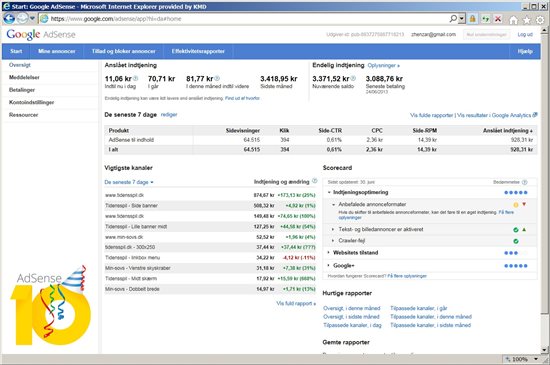Click the Internet Explorer home icon

click(x=513, y=20)
